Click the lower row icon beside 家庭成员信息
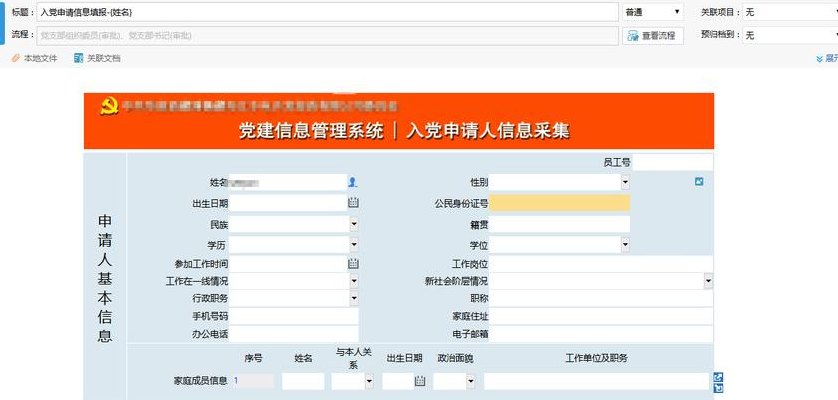This screenshot has height=400, width=838. point(718,388)
